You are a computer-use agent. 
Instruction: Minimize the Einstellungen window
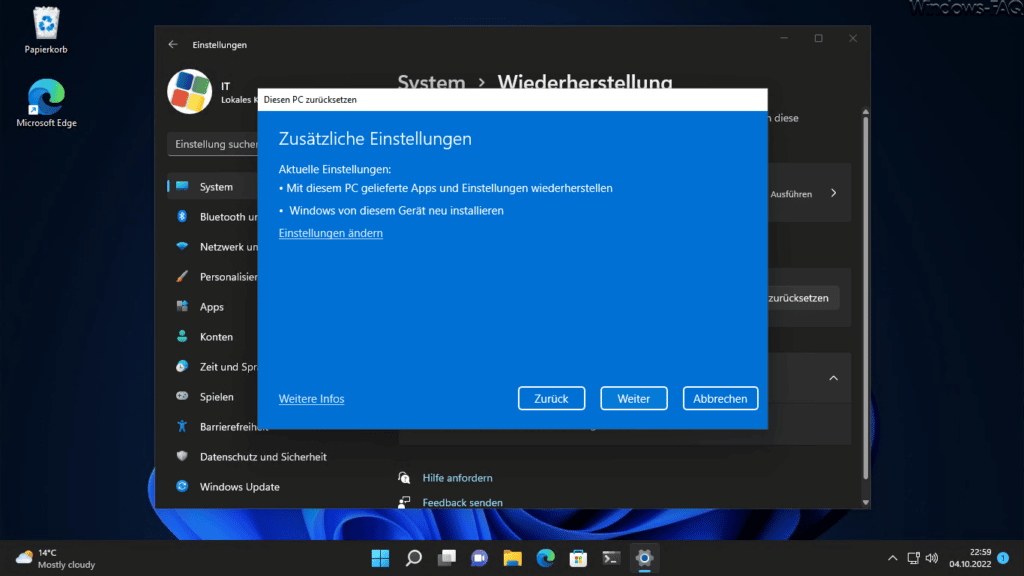784,39
